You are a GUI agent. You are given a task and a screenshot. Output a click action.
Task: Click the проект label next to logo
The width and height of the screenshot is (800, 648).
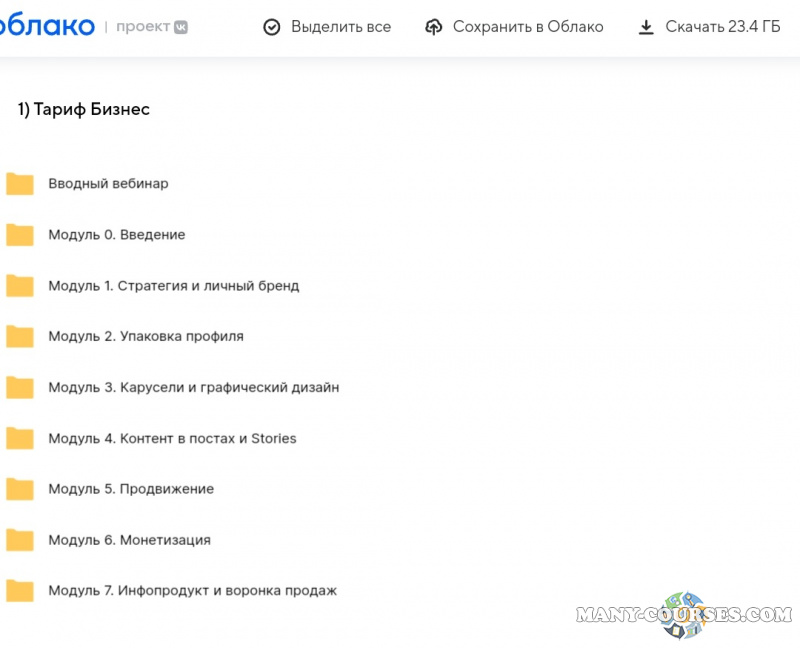[143, 27]
